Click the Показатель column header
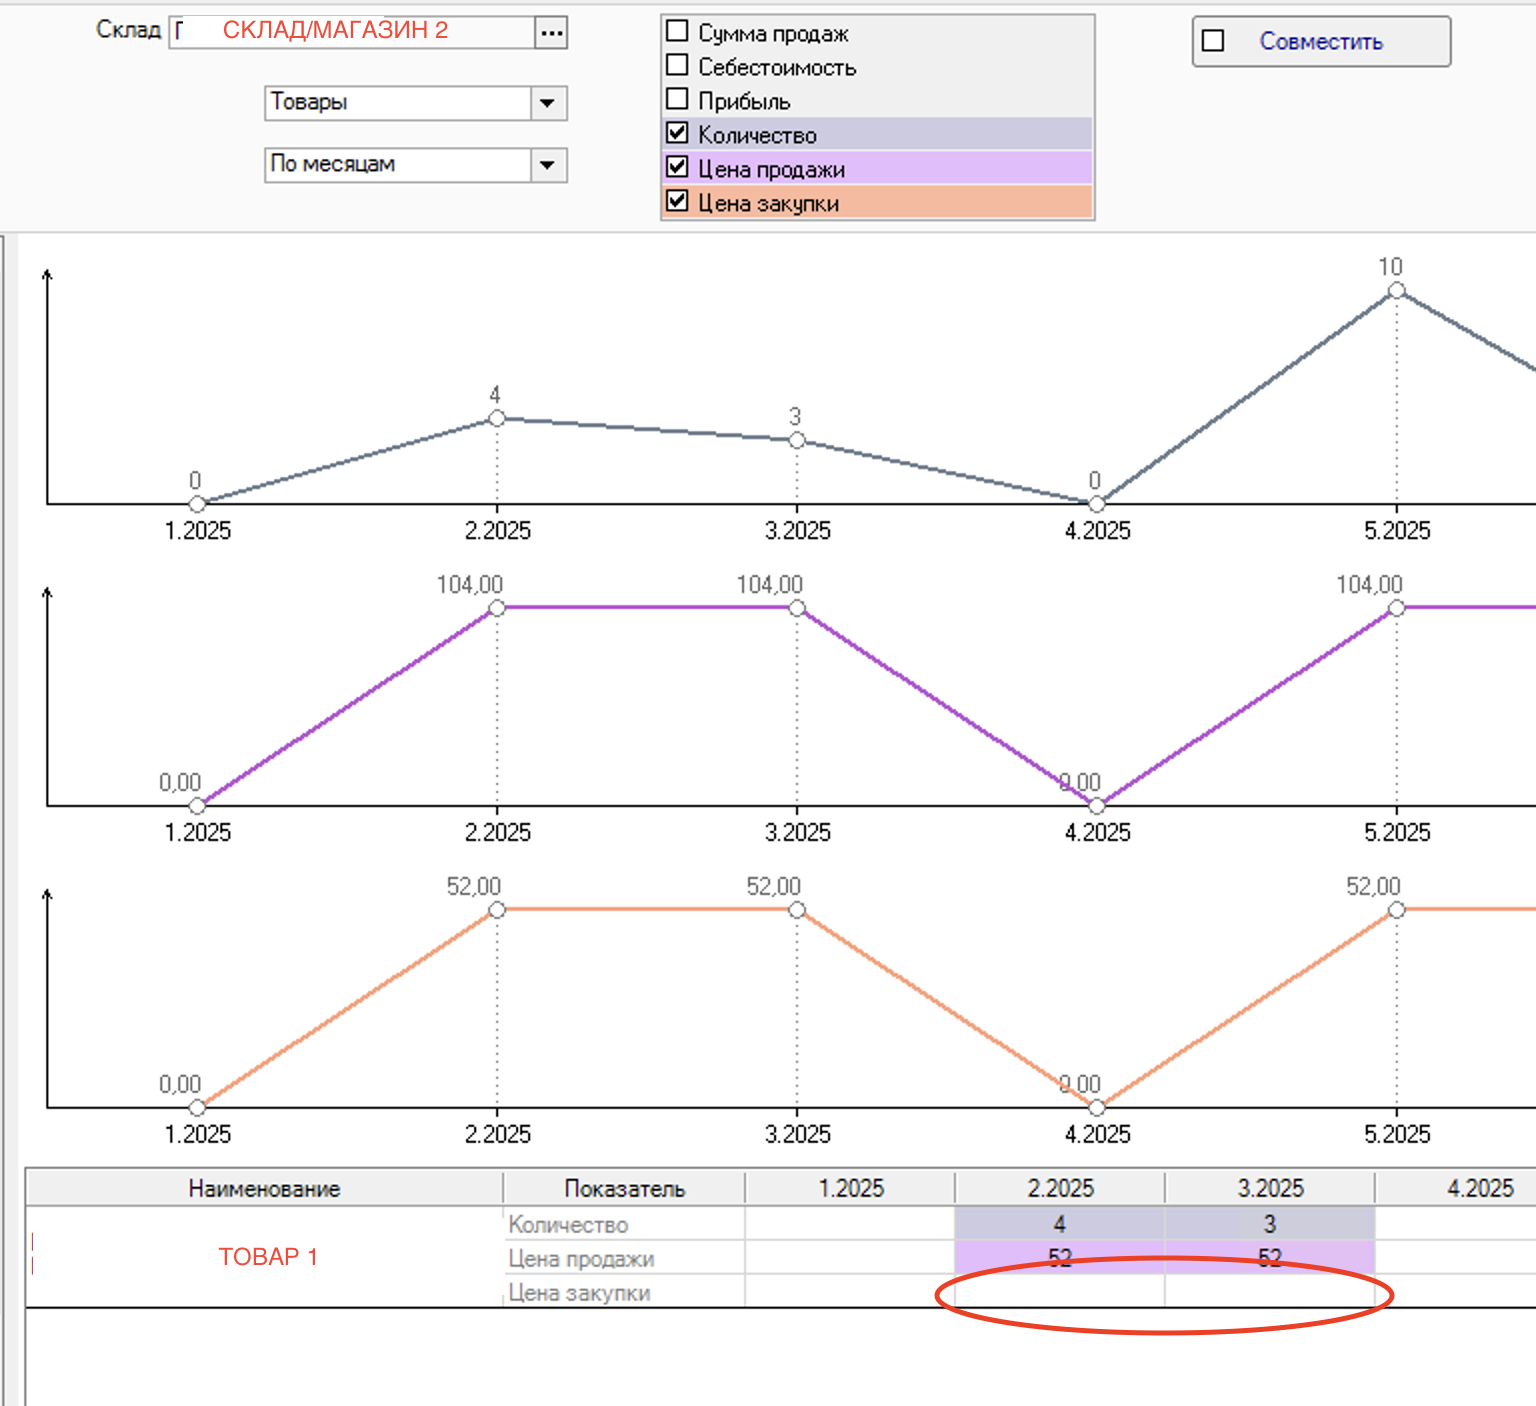Screen dimensions: 1536x1406 (x=624, y=1189)
